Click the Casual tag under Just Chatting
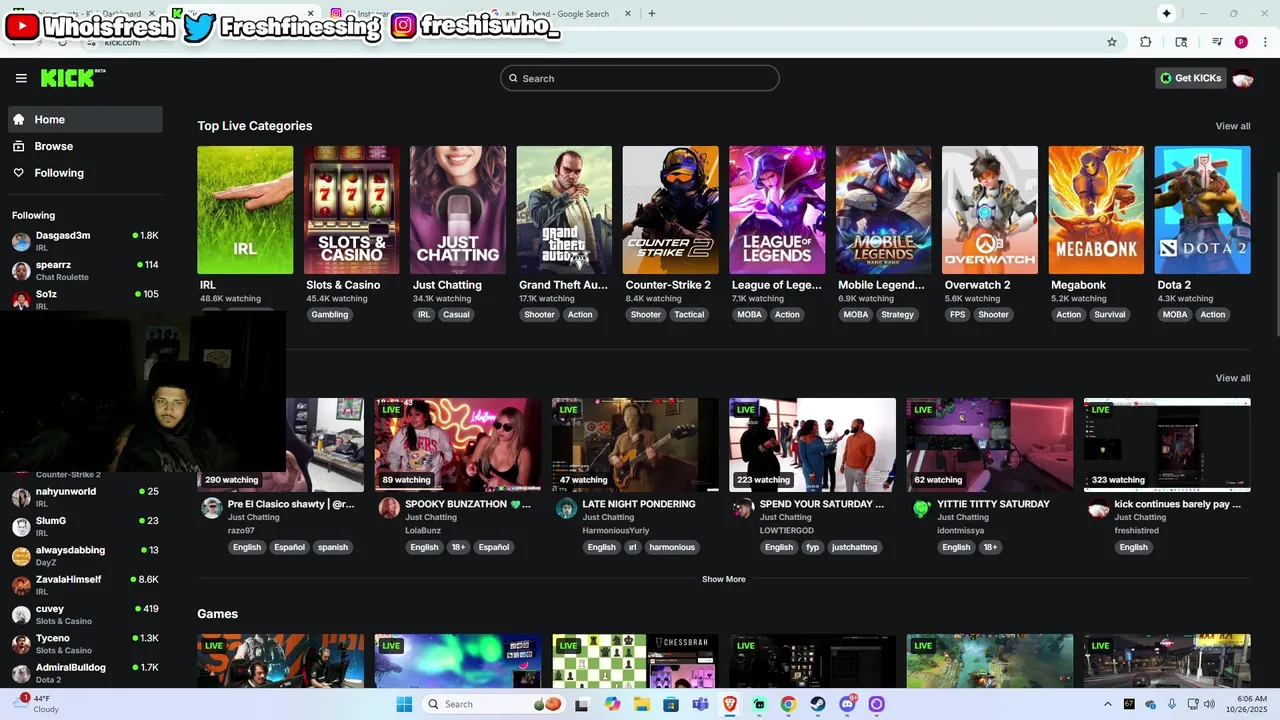This screenshot has width=1280, height=720. coord(456,314)
